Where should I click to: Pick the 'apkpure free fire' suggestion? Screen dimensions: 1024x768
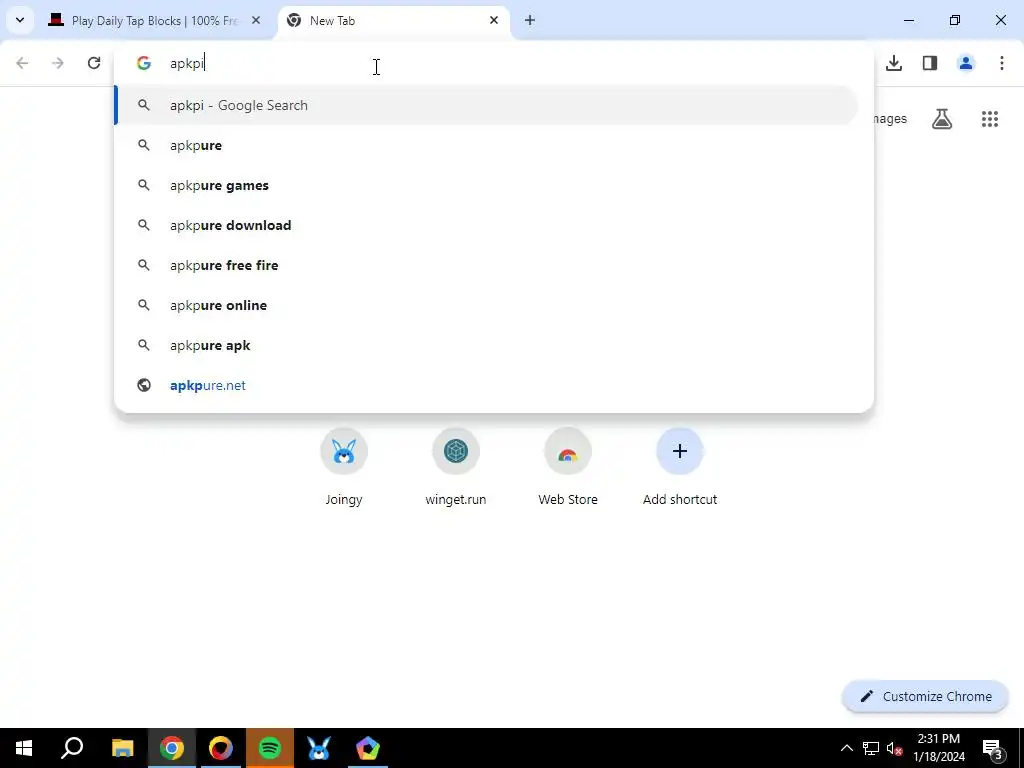pyautogui.click(x=487, y=265)
